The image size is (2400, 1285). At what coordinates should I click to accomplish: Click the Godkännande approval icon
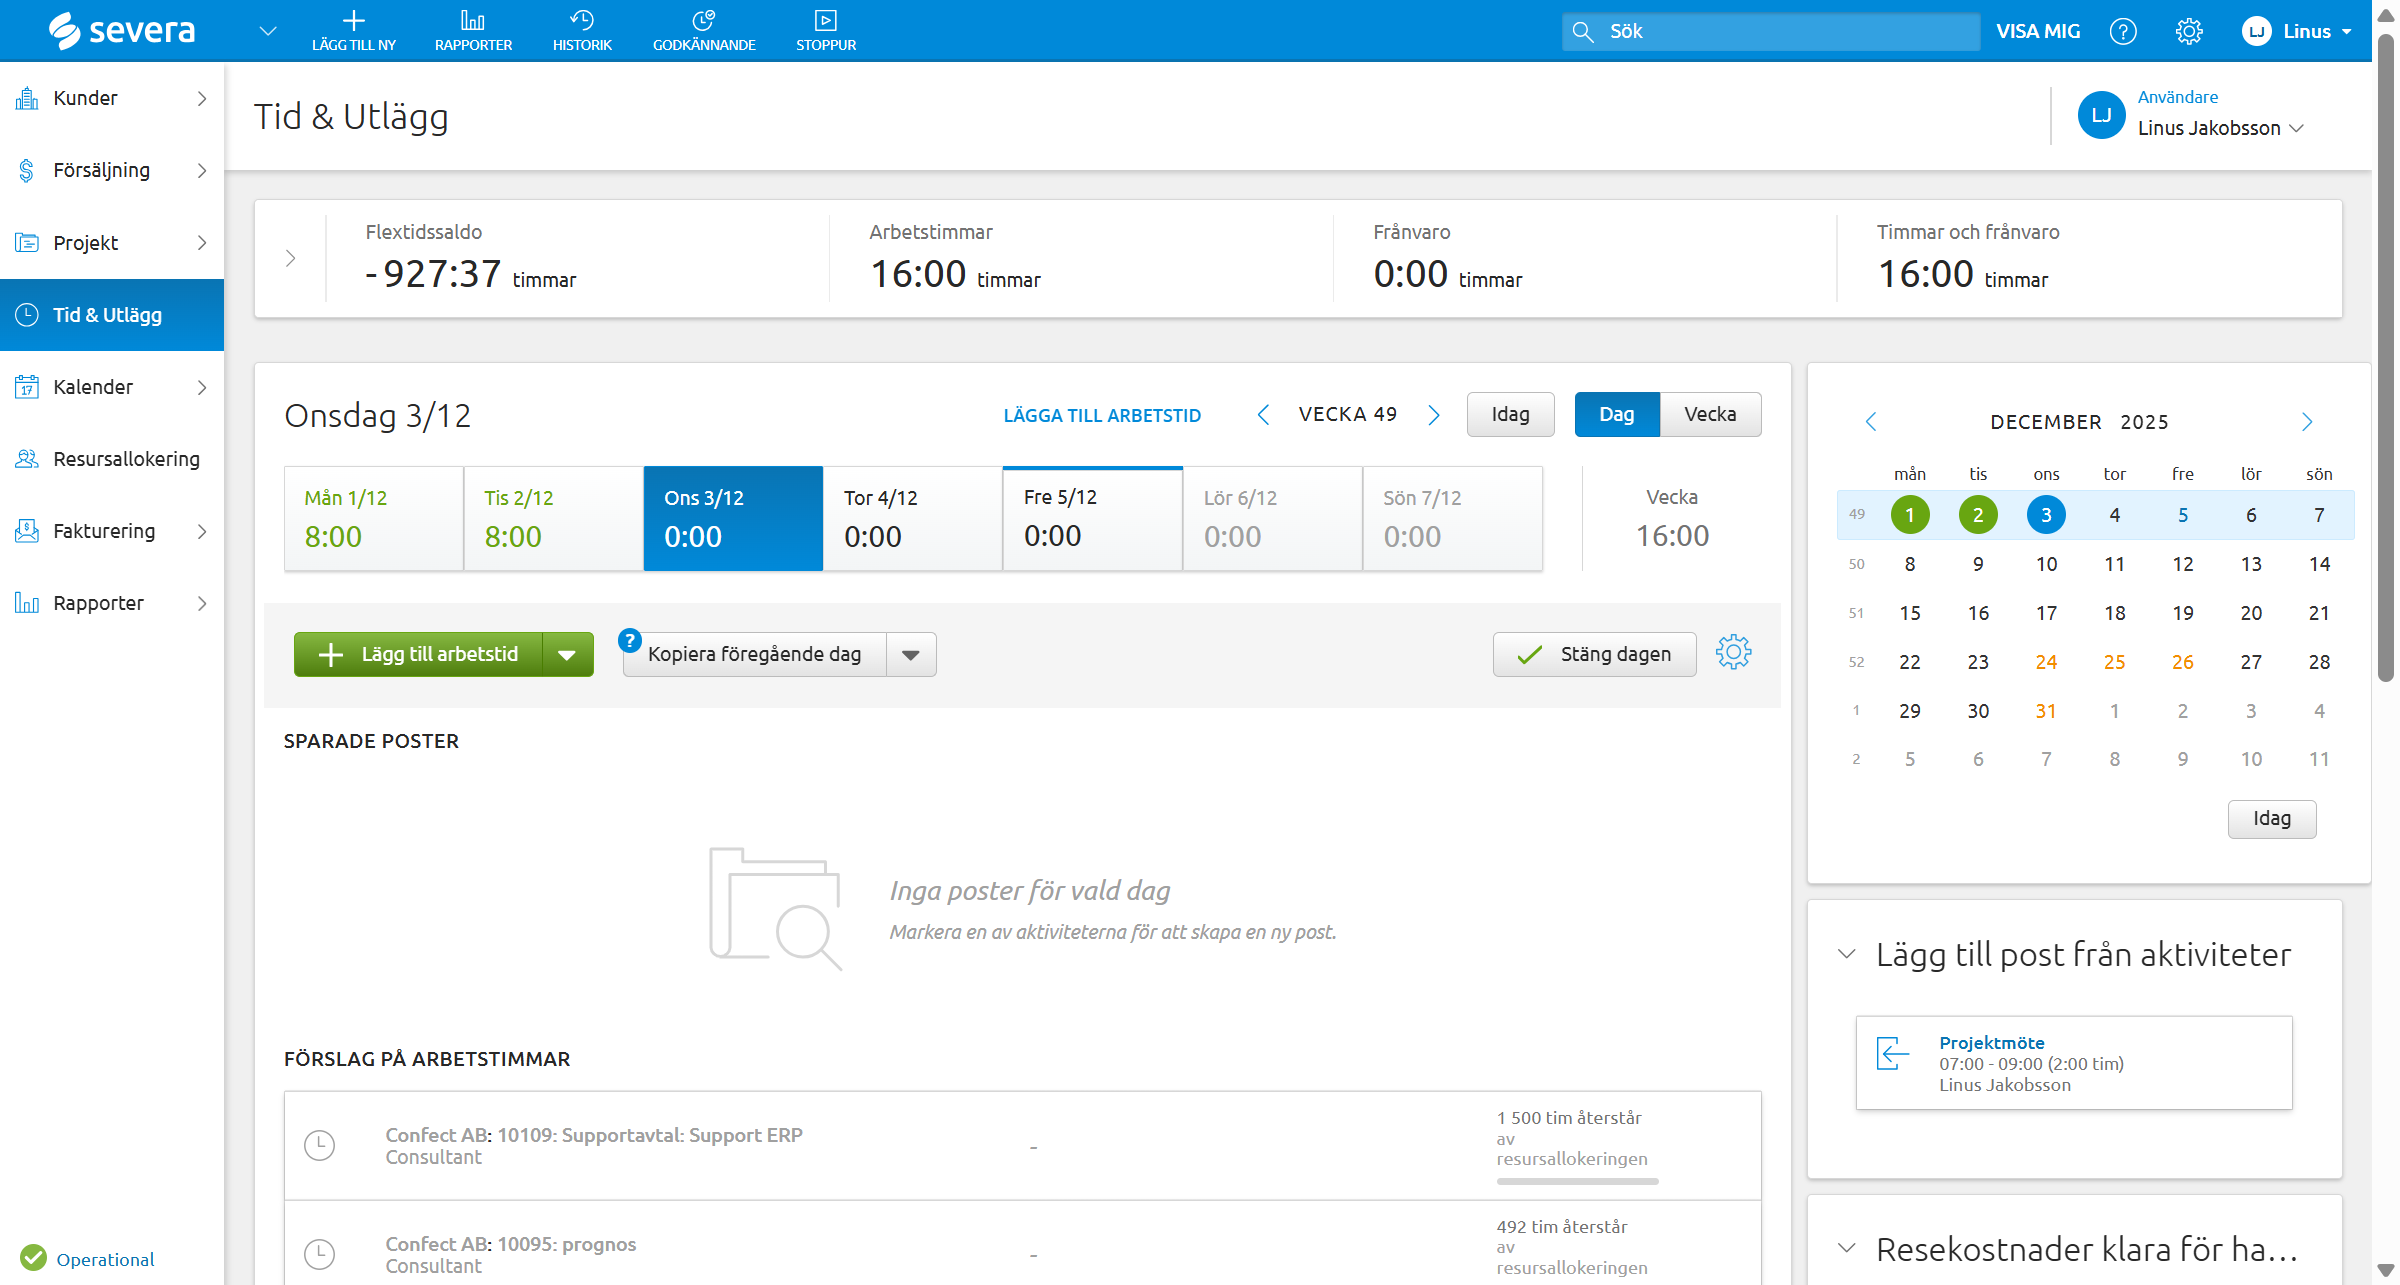pos(703,21)
